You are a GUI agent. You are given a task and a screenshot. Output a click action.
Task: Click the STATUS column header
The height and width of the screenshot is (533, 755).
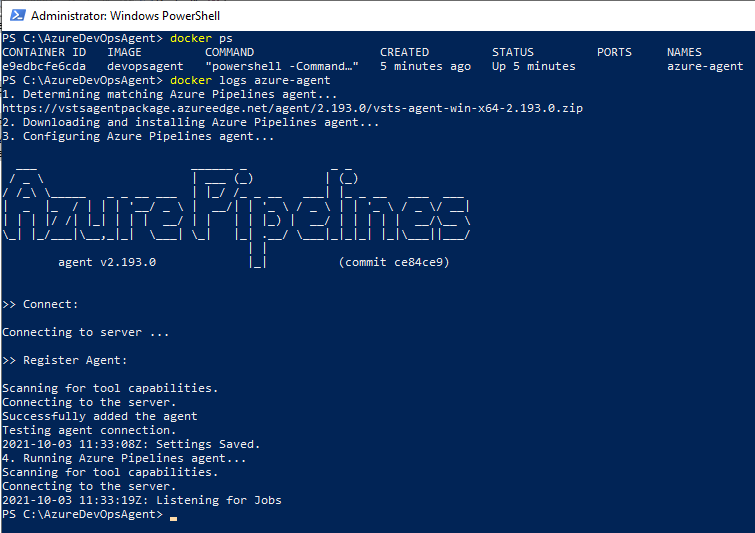point(513,52)
